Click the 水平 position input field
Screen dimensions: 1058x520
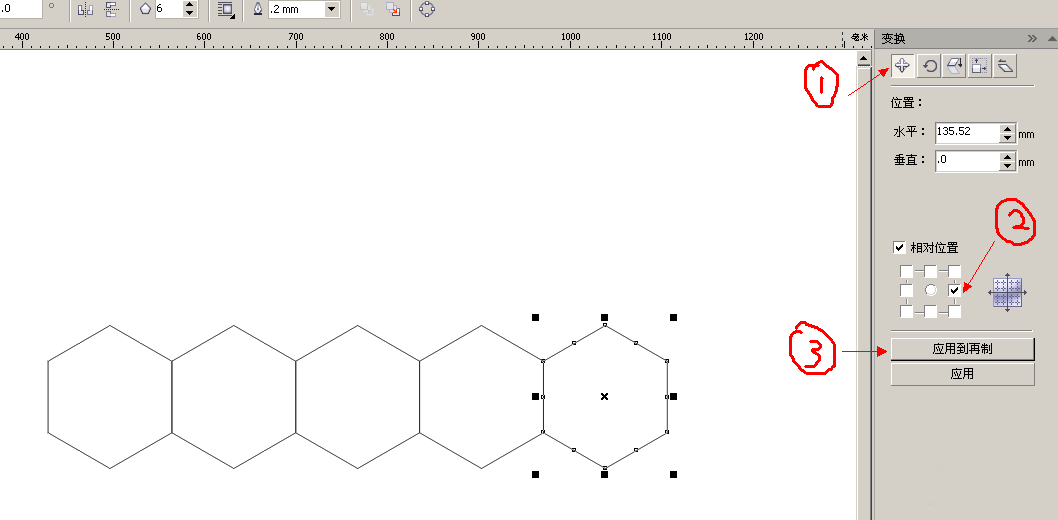(x=967, y=133)
